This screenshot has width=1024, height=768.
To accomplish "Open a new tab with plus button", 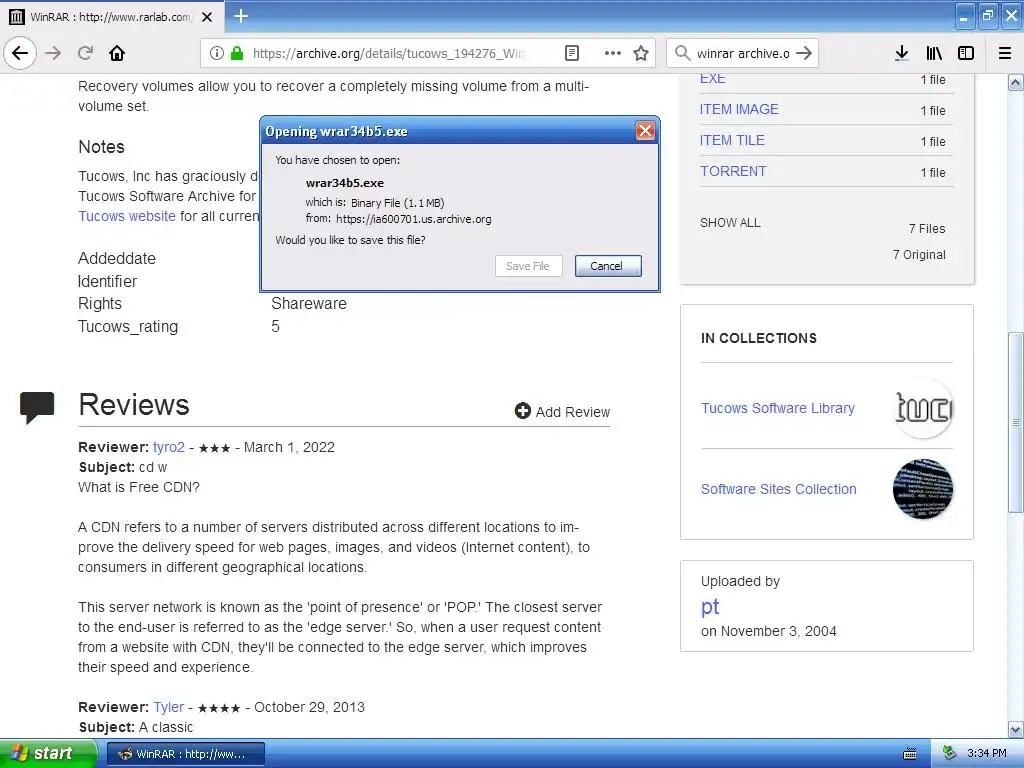I will [241, 16].
